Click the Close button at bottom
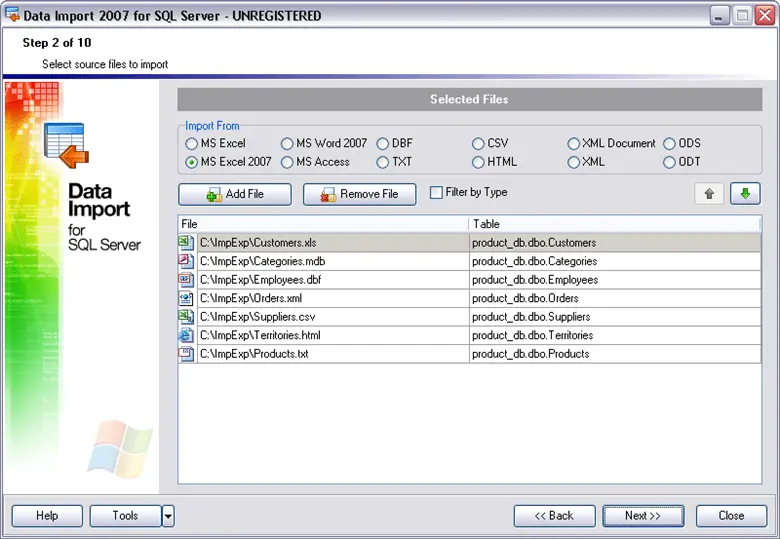Viewport: 780px width, 539px height. [x=731, y=516]
